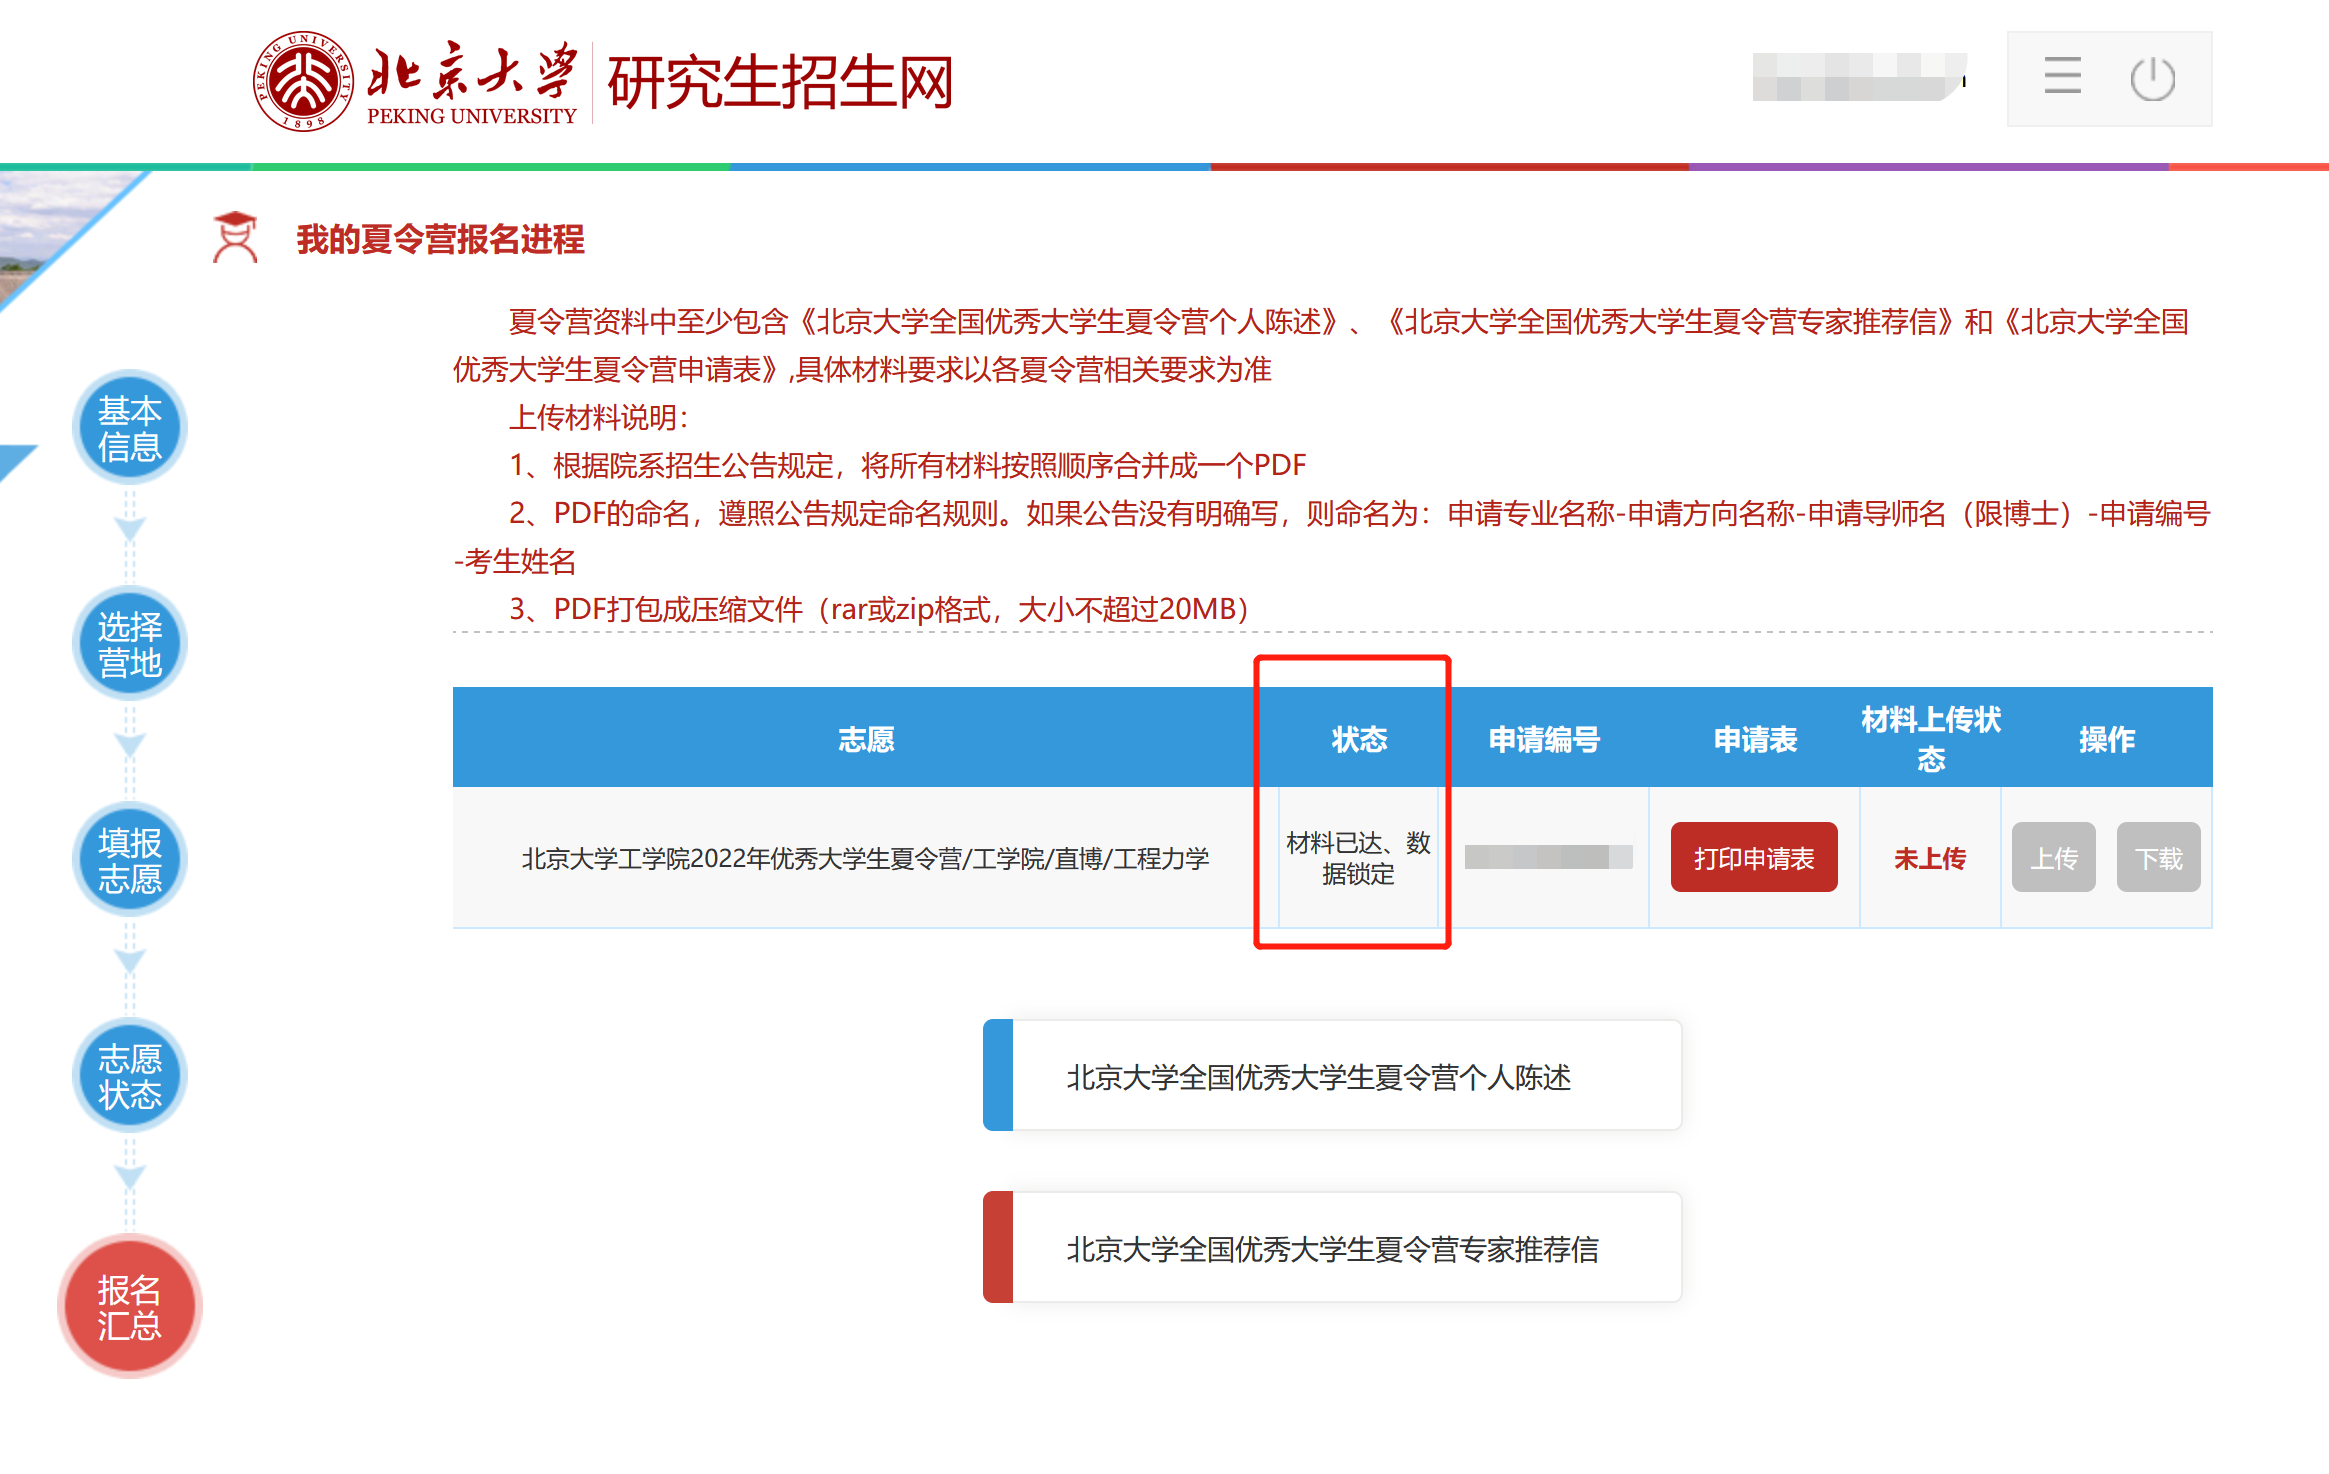Go to the 选择营地 step circle
Image resolution: width=2329 pixels, height=1474 pixels.
(130, 644)
